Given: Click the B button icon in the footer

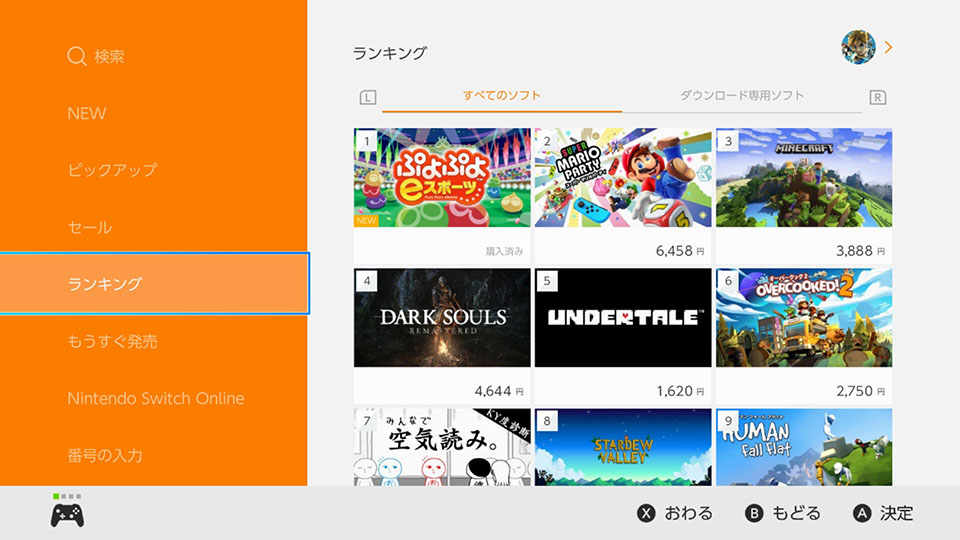Looking at the screenshot, I should click(x=754, y=513).
